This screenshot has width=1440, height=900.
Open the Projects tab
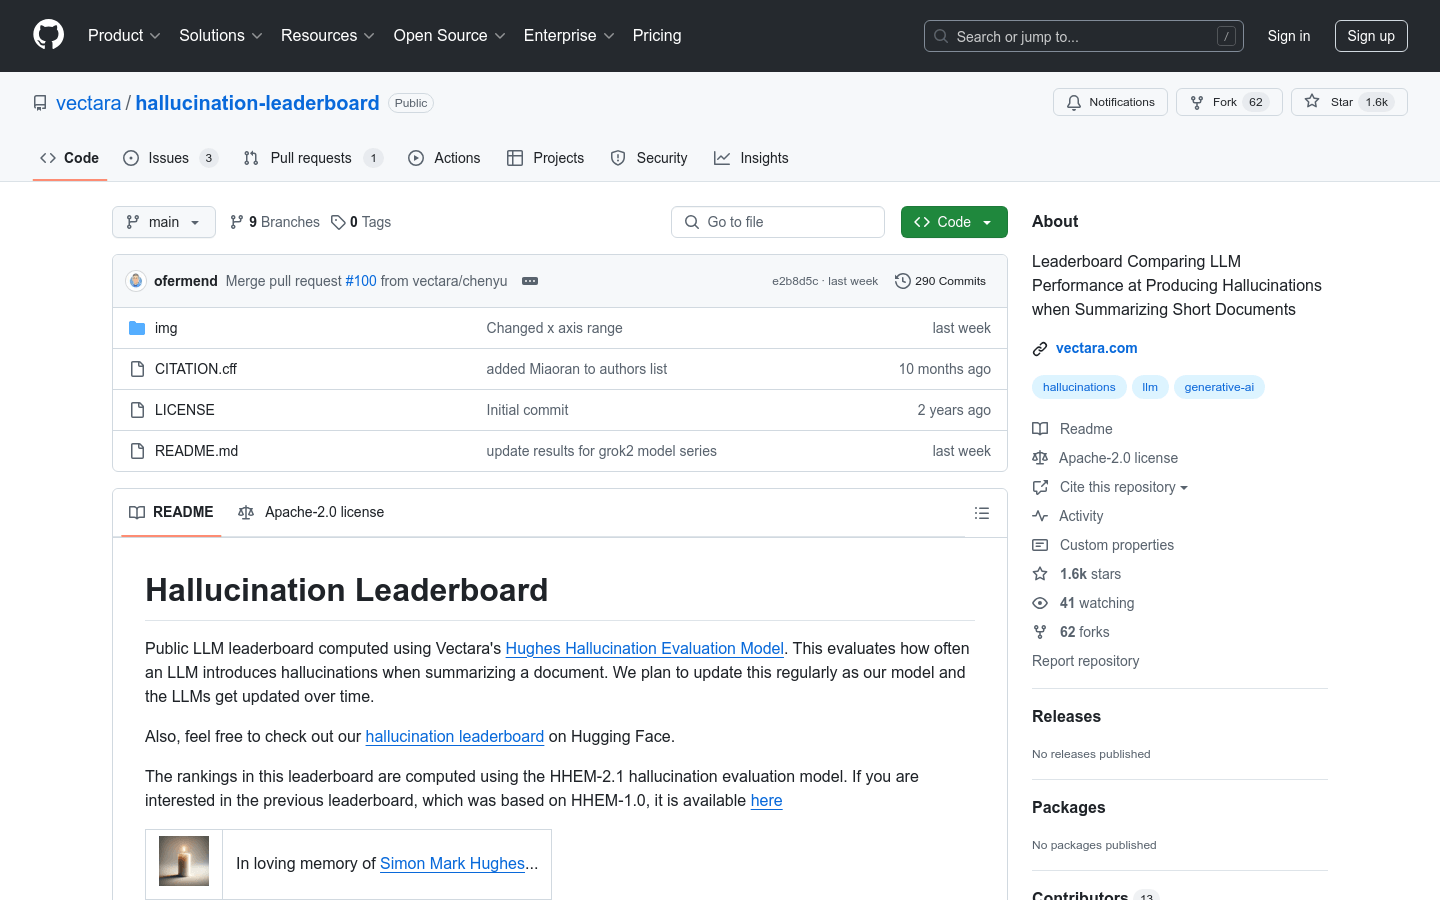tap(545, 158)
